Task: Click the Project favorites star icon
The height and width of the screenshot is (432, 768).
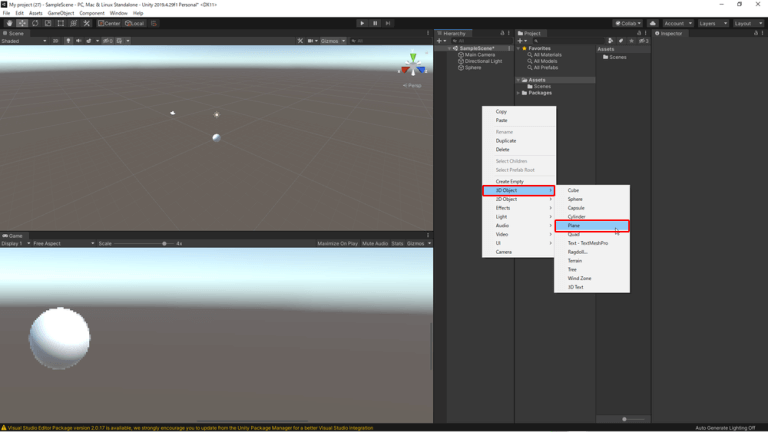Action: pos(631,41)
